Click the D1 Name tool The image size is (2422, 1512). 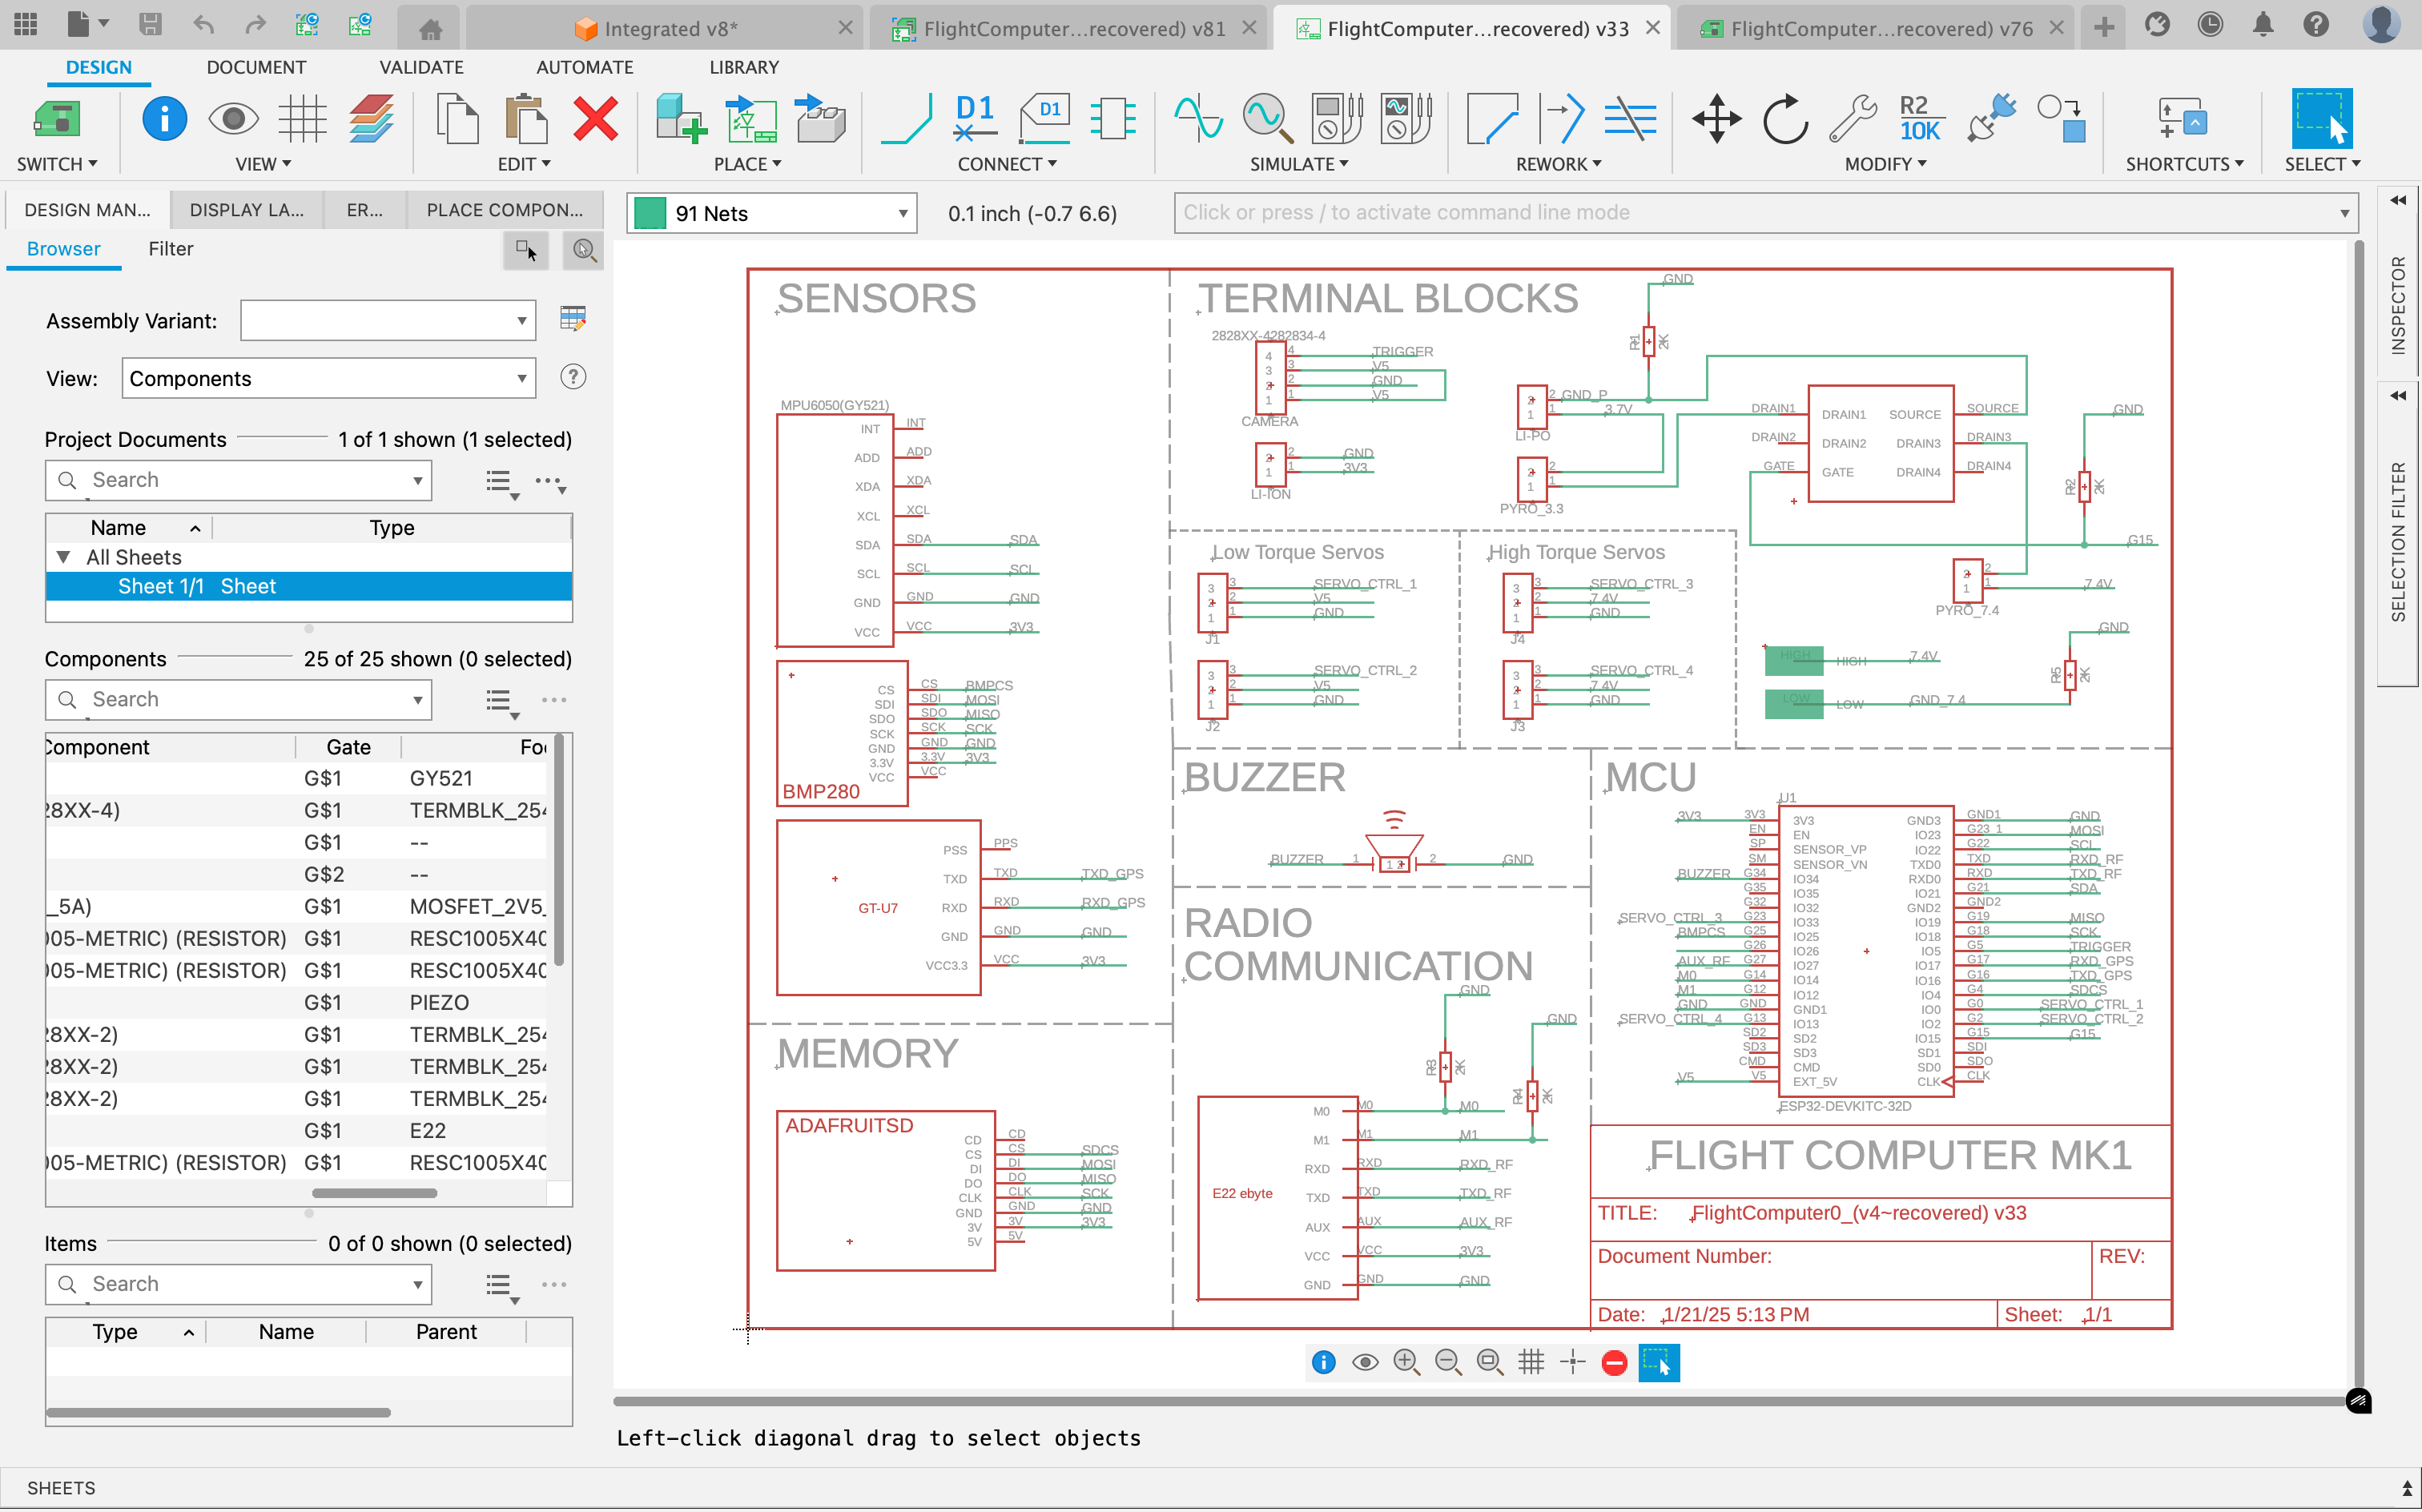(975, 119)
